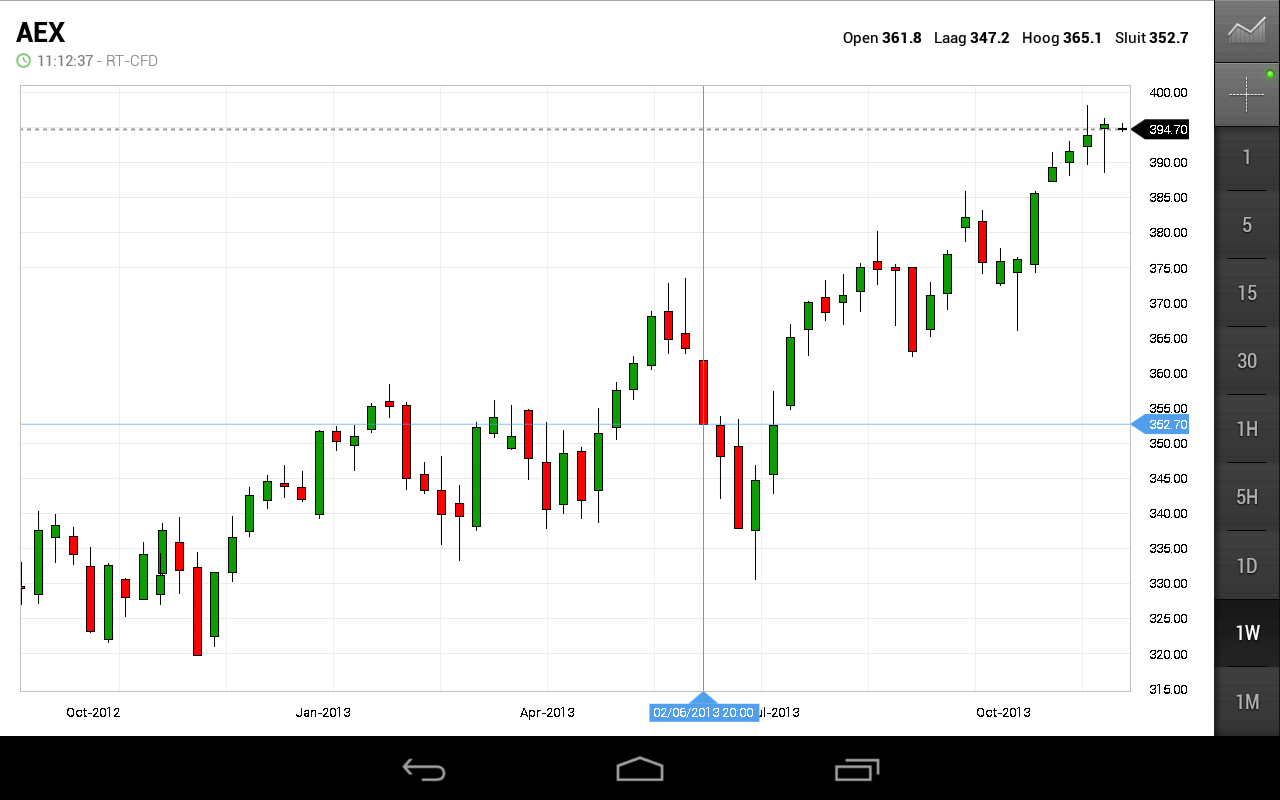This screenshot has height=800, width=1280.
Task: Tap the clock icon beside 11:12:37
Action: tap(24, 61)
